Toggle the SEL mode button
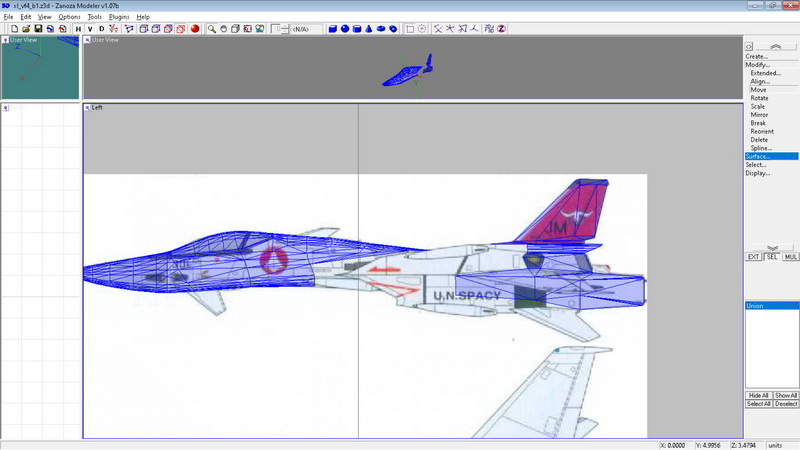Screen dimensions: 800x450 [772, 257]
